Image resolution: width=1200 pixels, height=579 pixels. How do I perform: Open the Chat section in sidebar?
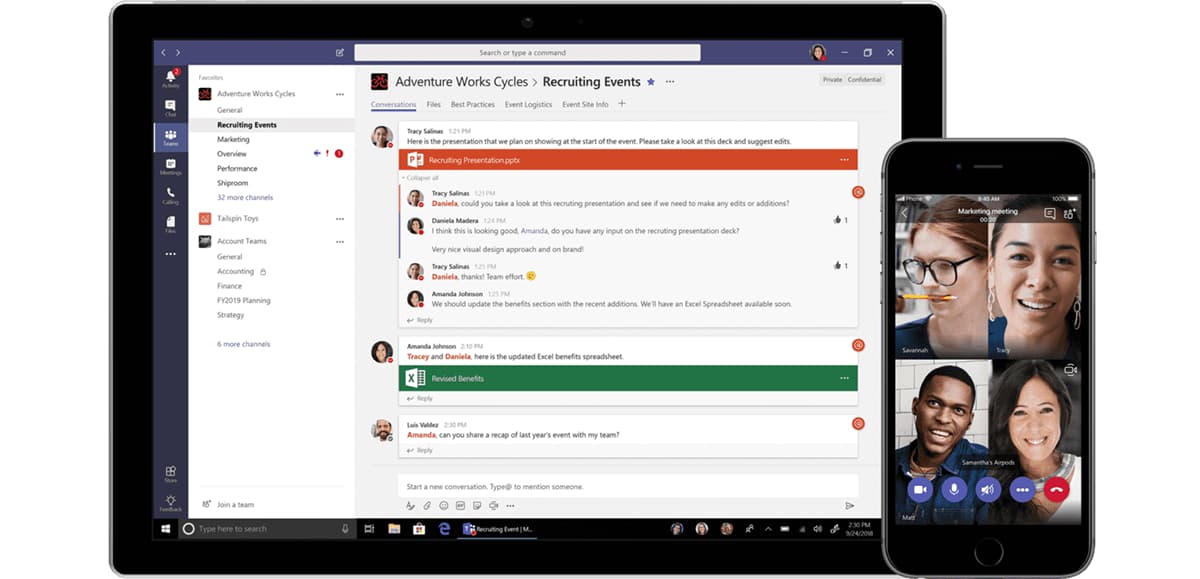tap(170, 108)
